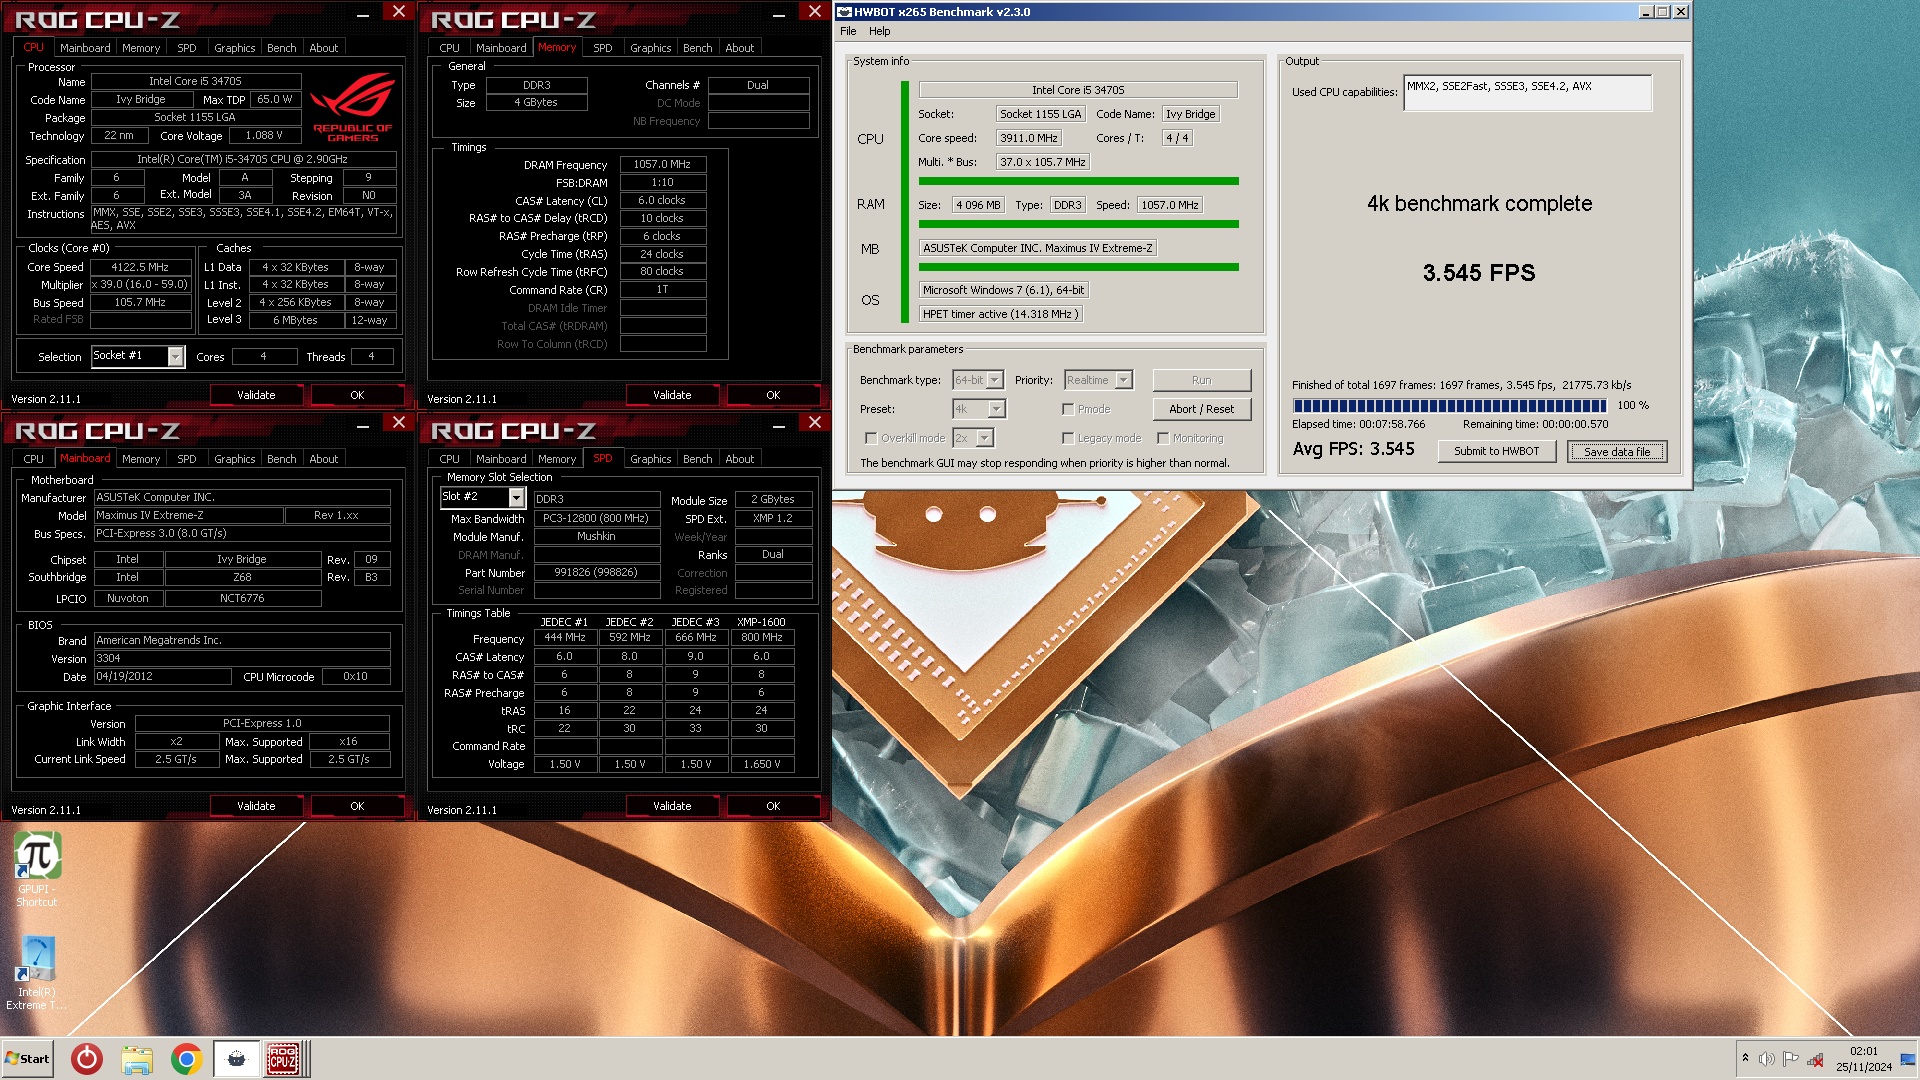
Task: Open the GPUPI shortcut on the desktop
Action: coord(37,870)
